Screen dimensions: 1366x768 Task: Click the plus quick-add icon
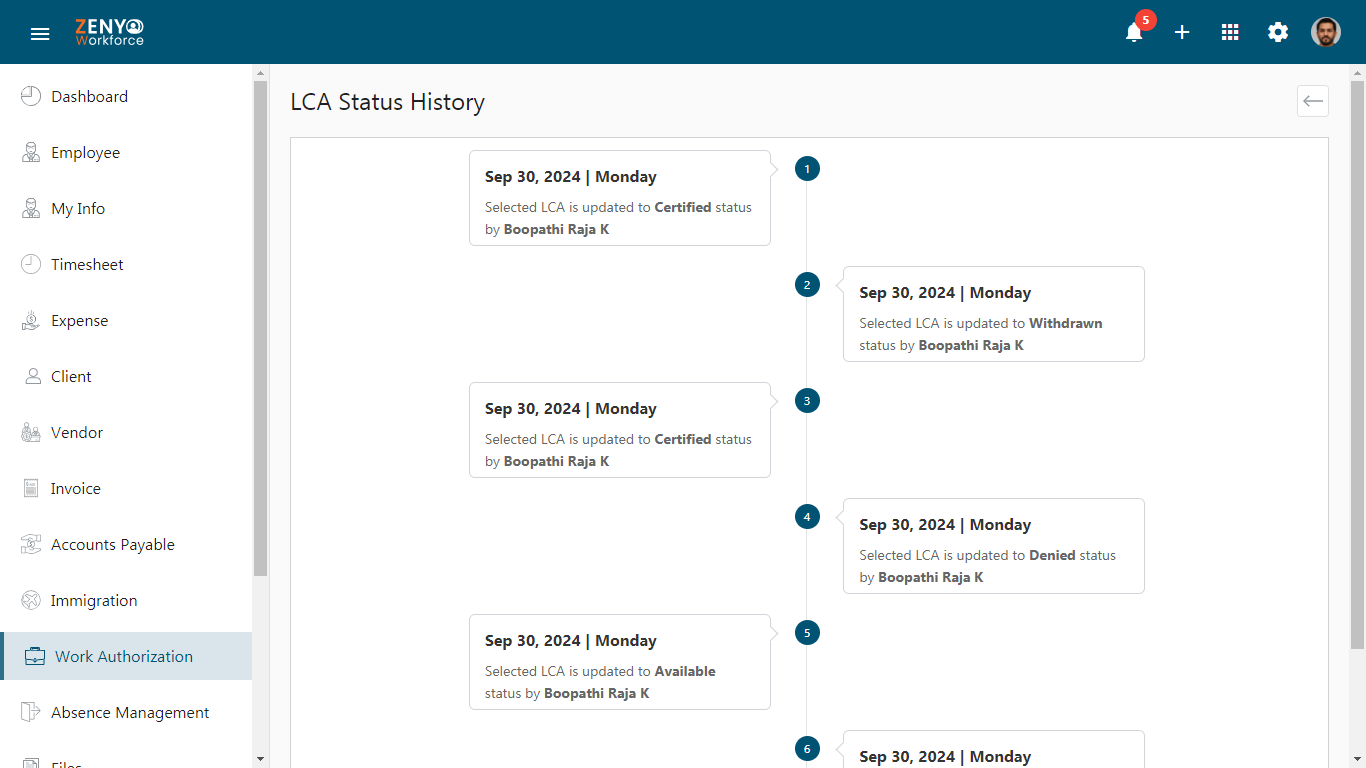pos(1182,32)
